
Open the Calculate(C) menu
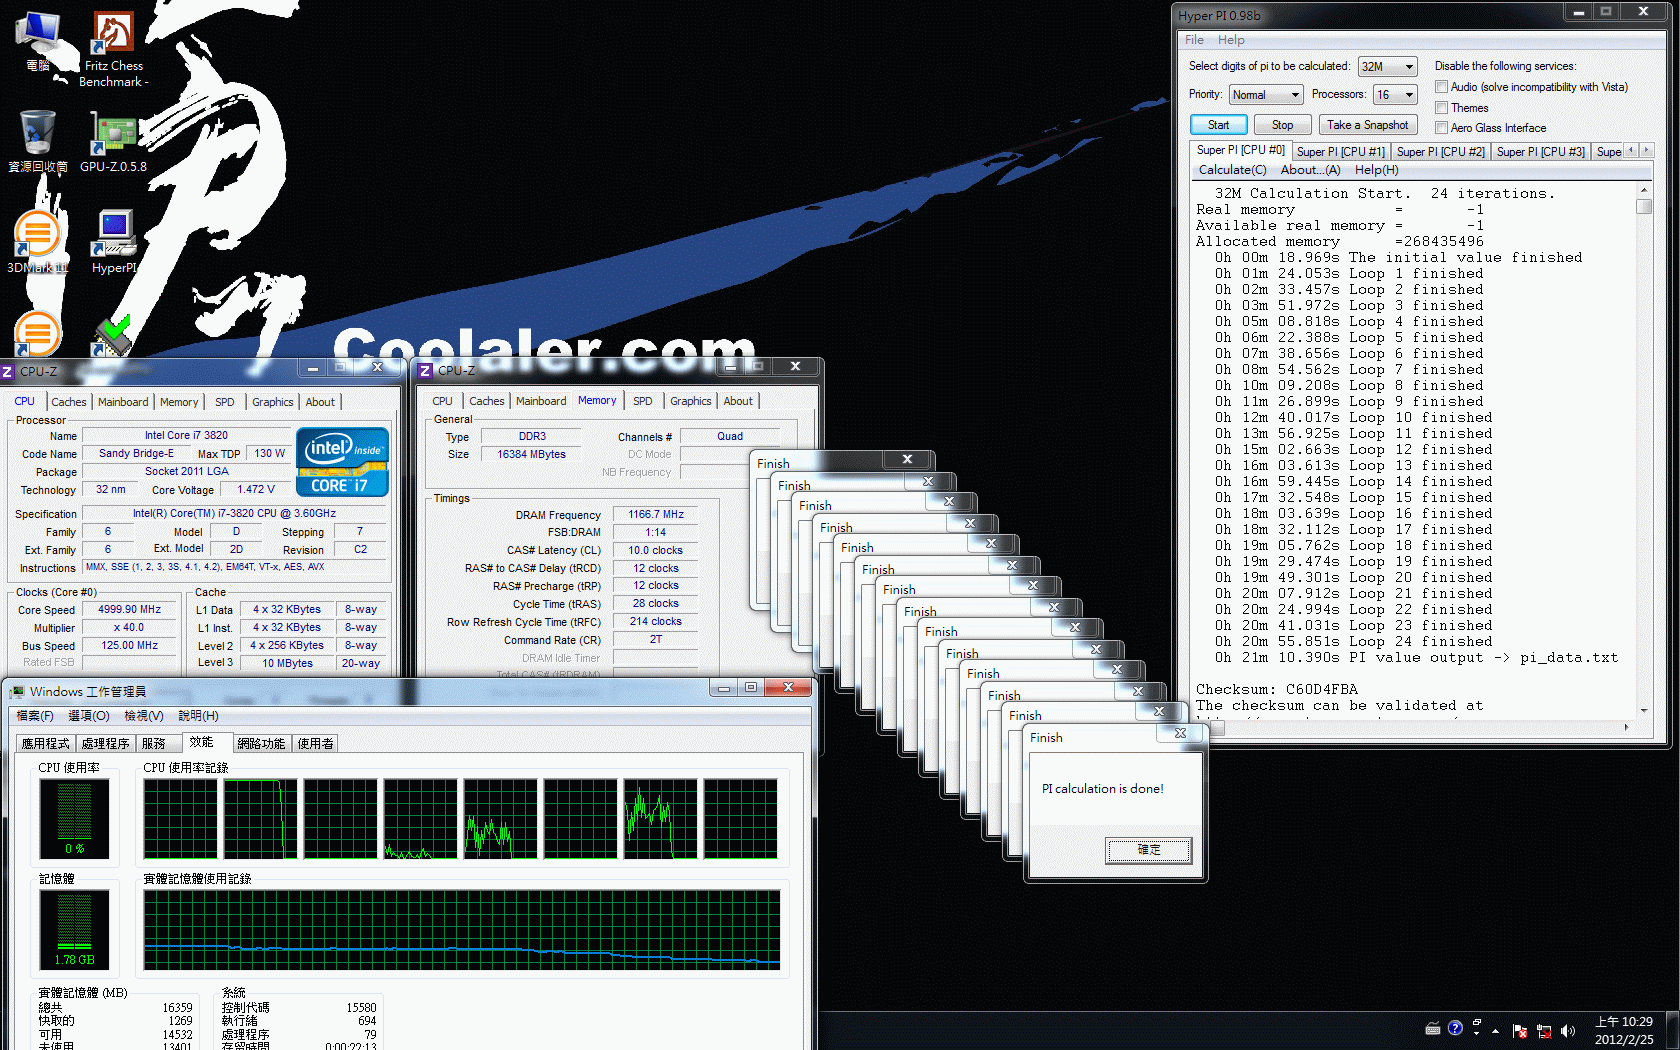pyautogui.click(x=1232, y=170)
